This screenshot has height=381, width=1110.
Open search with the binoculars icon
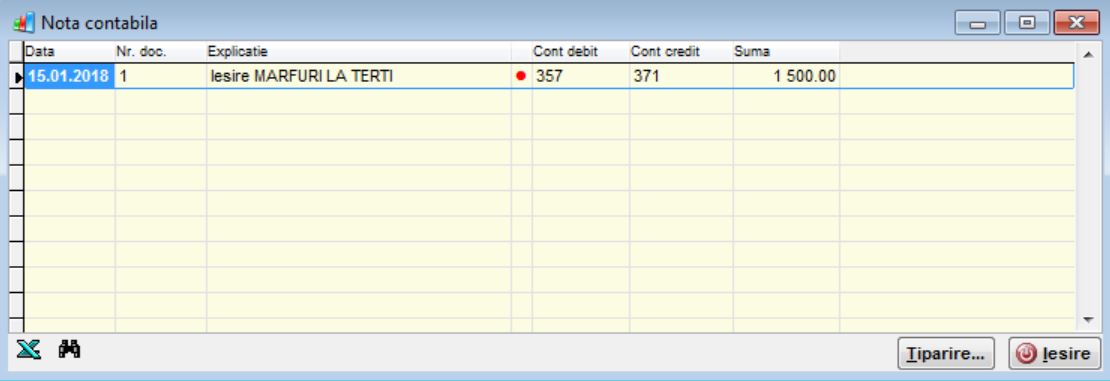click(69, 349)
